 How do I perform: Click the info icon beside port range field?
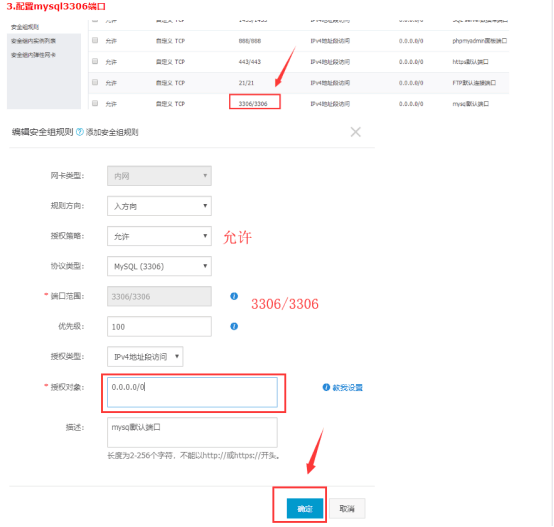point(234,296)
